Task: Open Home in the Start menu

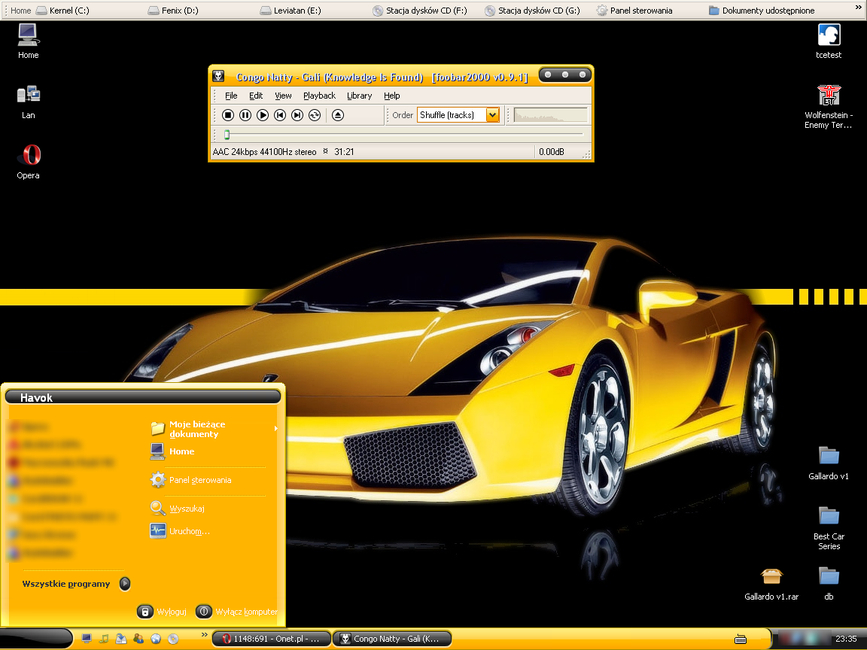Action: 173,452
